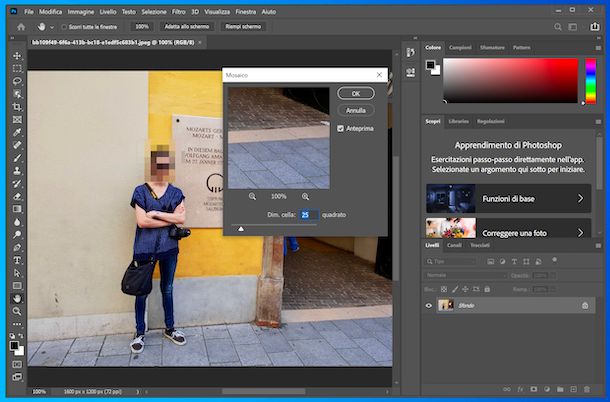Select the Hand tool in toolbox
Screen dimensions: 610x402
pos(17,298)
